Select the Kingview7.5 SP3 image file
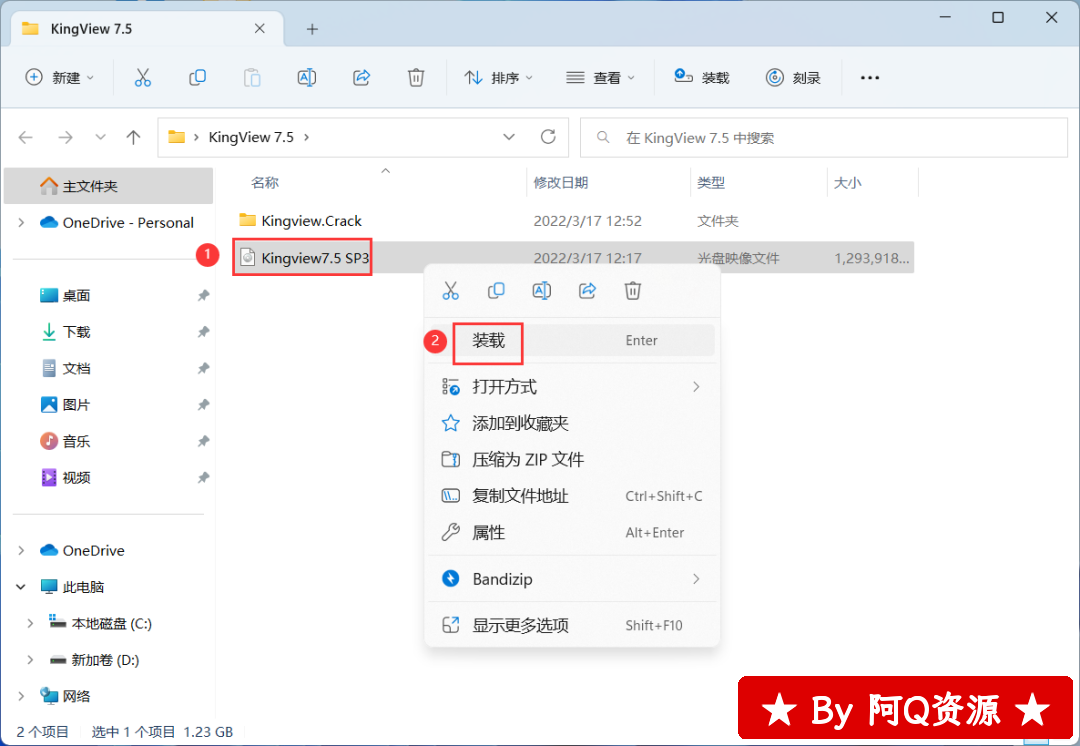The image size is (1080, 746). (x=315, y=258)
